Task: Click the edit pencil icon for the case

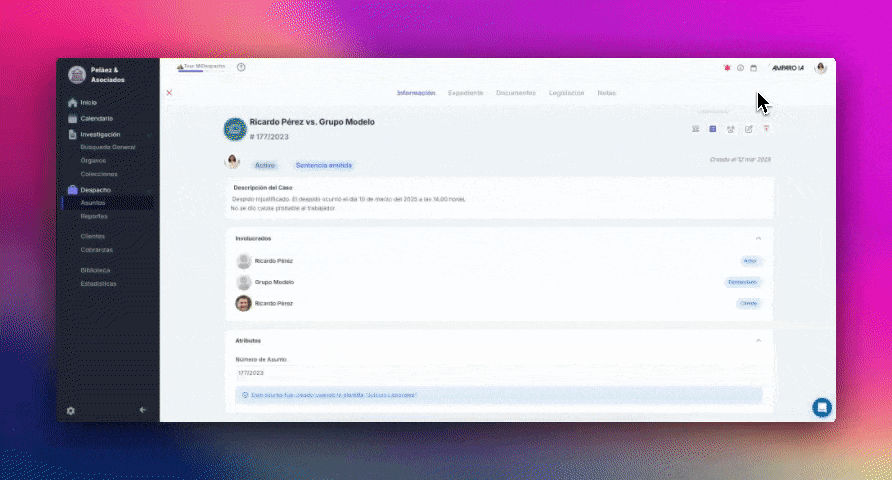Action: [x=749, y=129]
